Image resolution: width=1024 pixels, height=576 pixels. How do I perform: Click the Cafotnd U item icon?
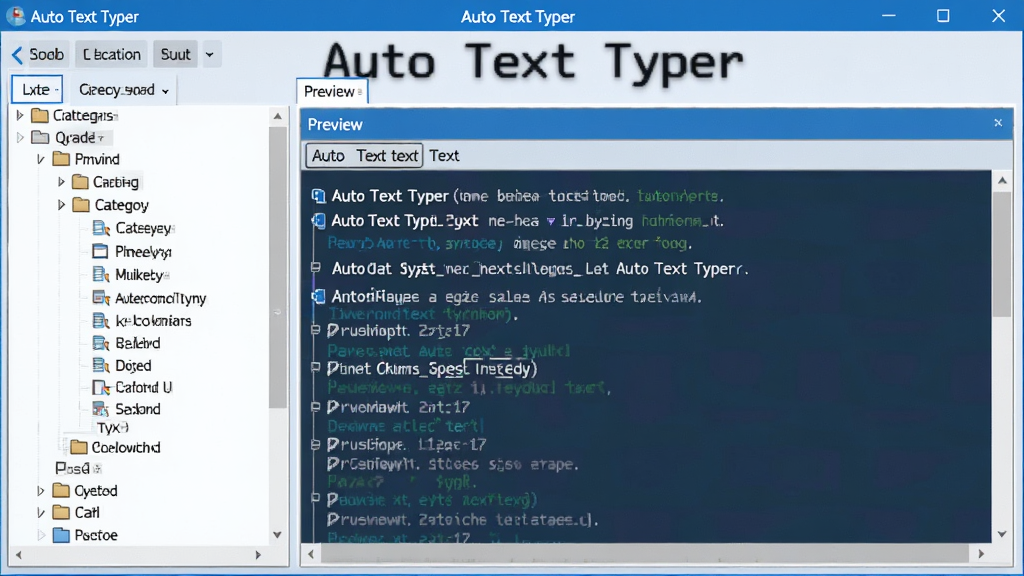point(101,387)
